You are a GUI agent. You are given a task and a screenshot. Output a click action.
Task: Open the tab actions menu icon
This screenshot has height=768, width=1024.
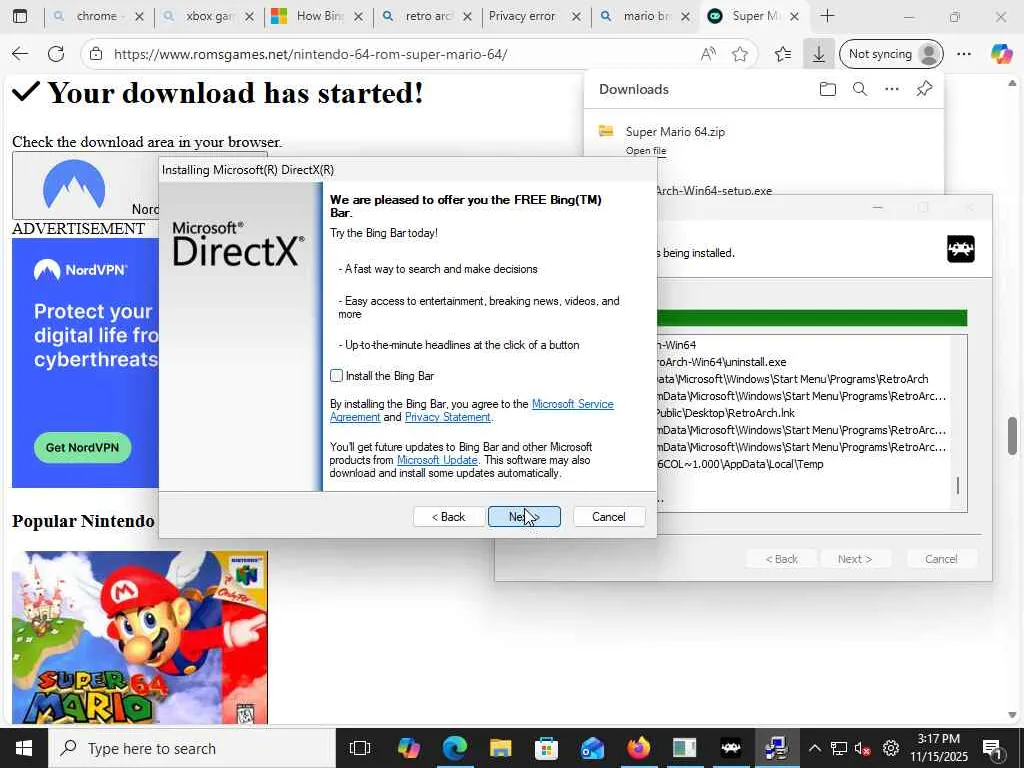point(20,16)
